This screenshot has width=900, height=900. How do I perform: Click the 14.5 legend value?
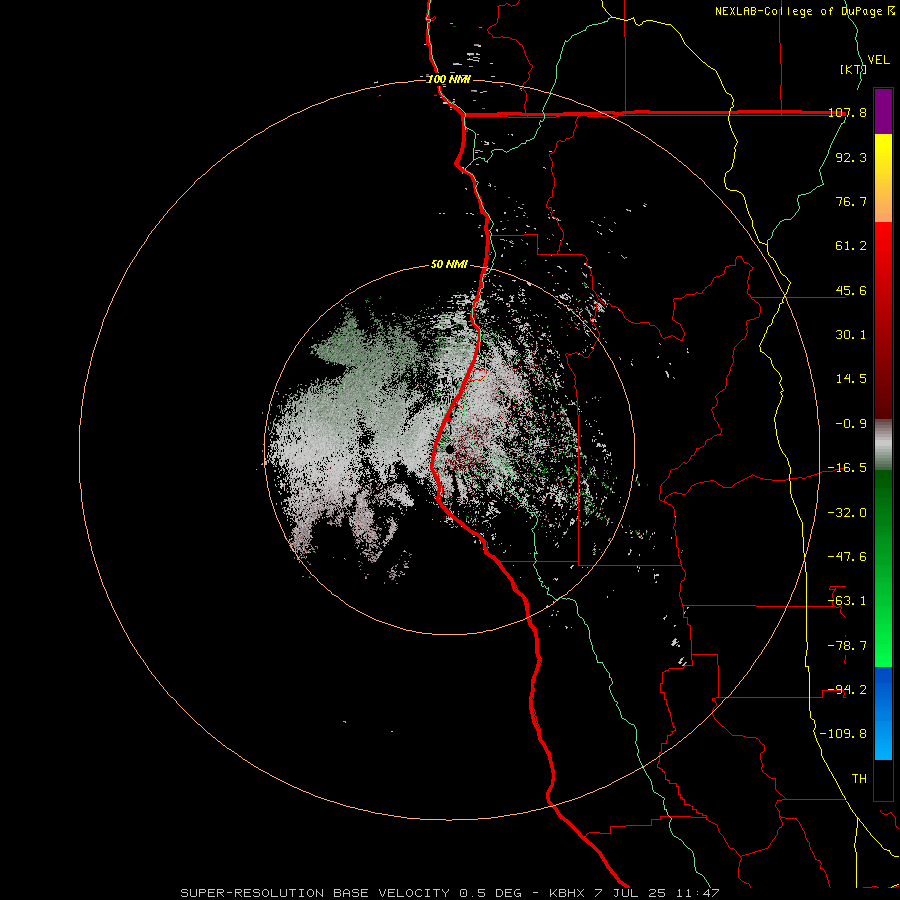851,379
